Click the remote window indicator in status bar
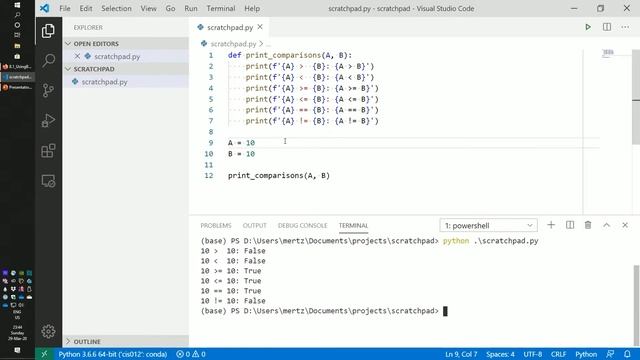640x360 pixels. point(44,354)
